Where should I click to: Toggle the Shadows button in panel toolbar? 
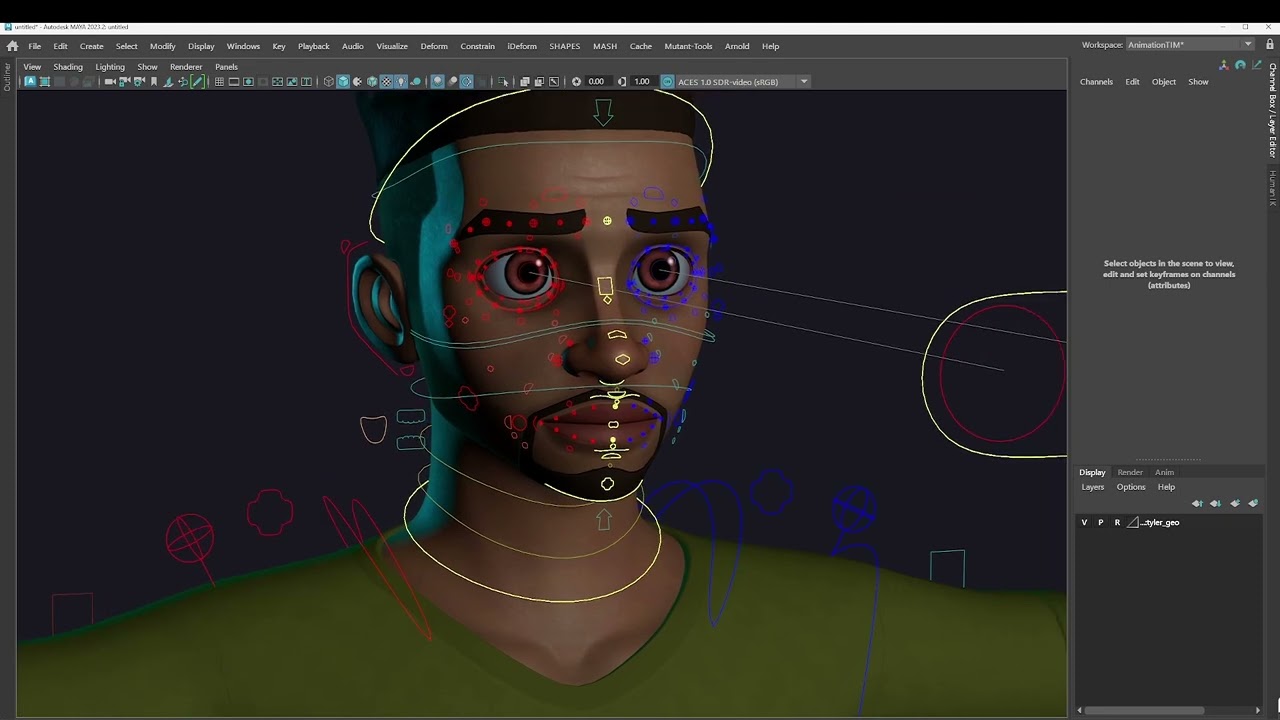415,81
